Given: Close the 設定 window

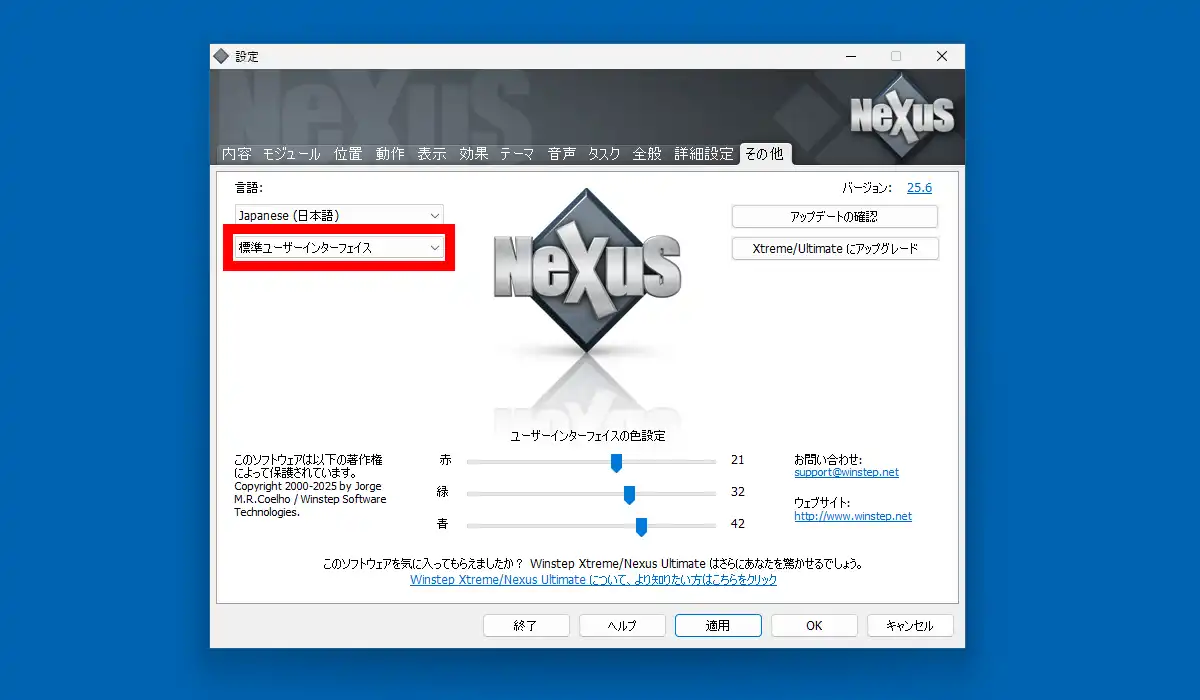Looking at the screenshot, I should point(942,56).
